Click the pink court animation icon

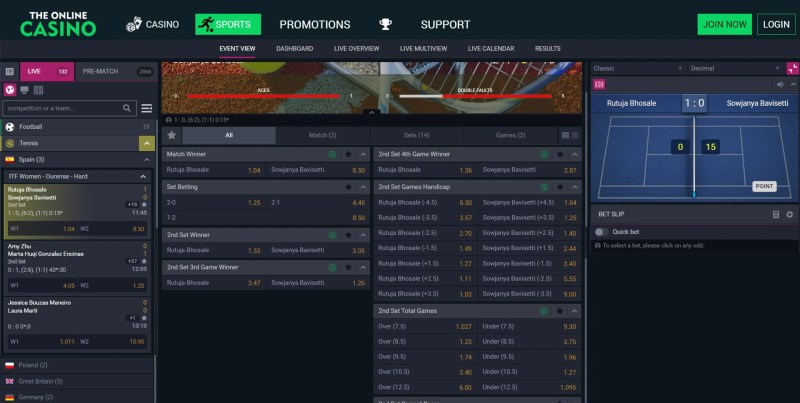(599, 84)
